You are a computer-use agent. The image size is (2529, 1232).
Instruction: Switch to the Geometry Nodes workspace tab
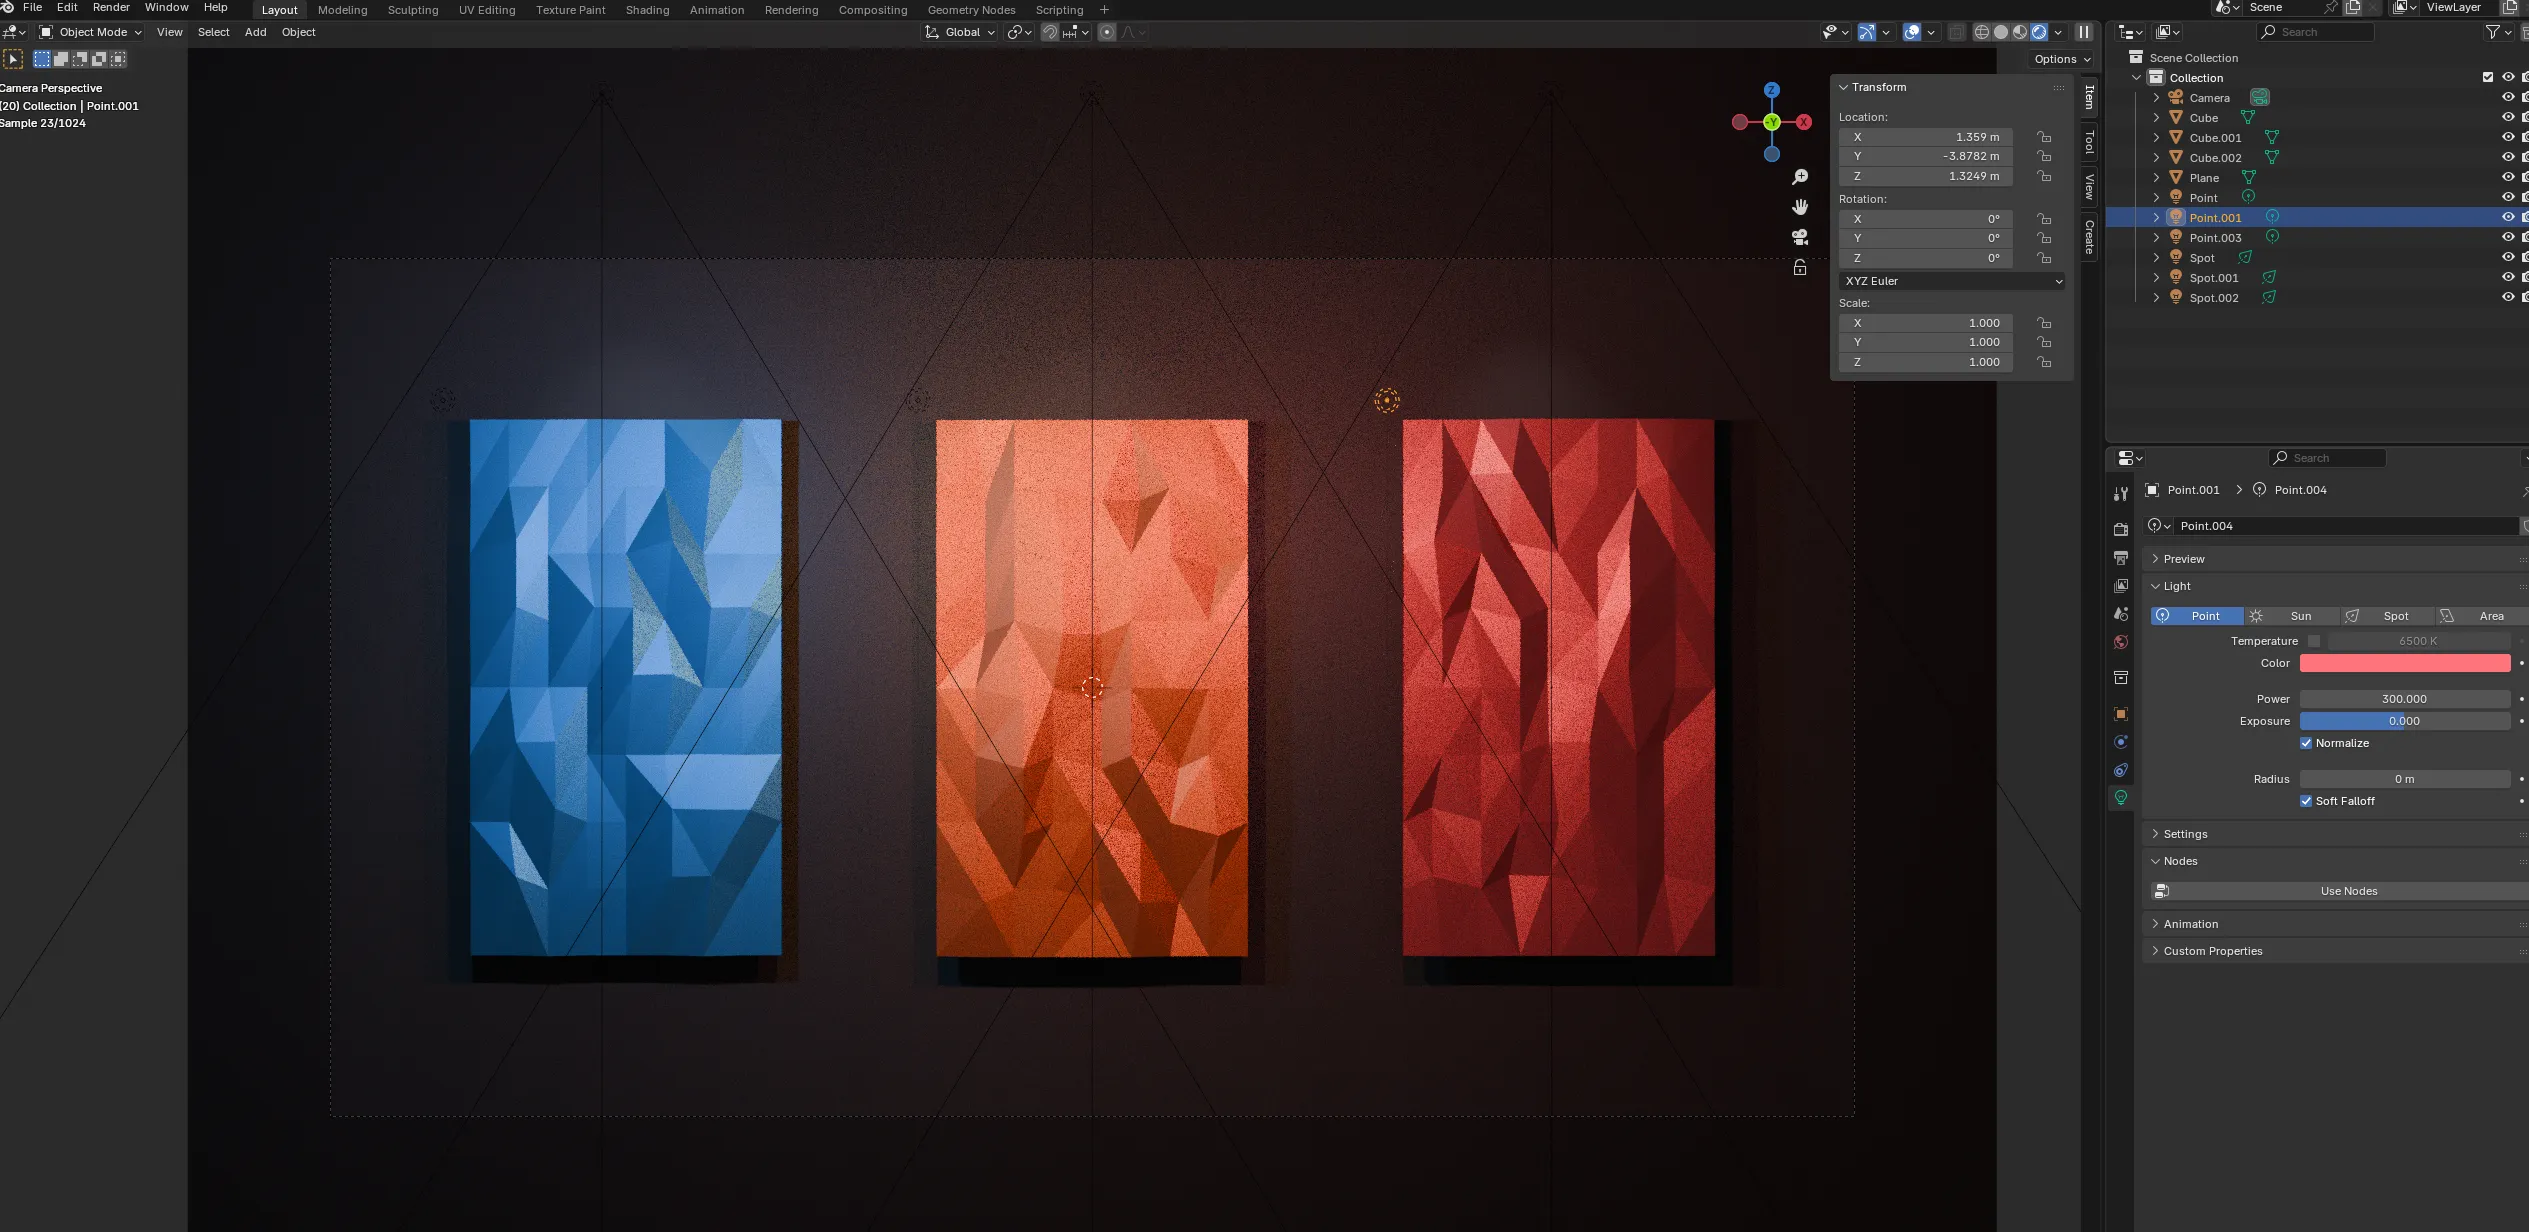tap(971, 10)
